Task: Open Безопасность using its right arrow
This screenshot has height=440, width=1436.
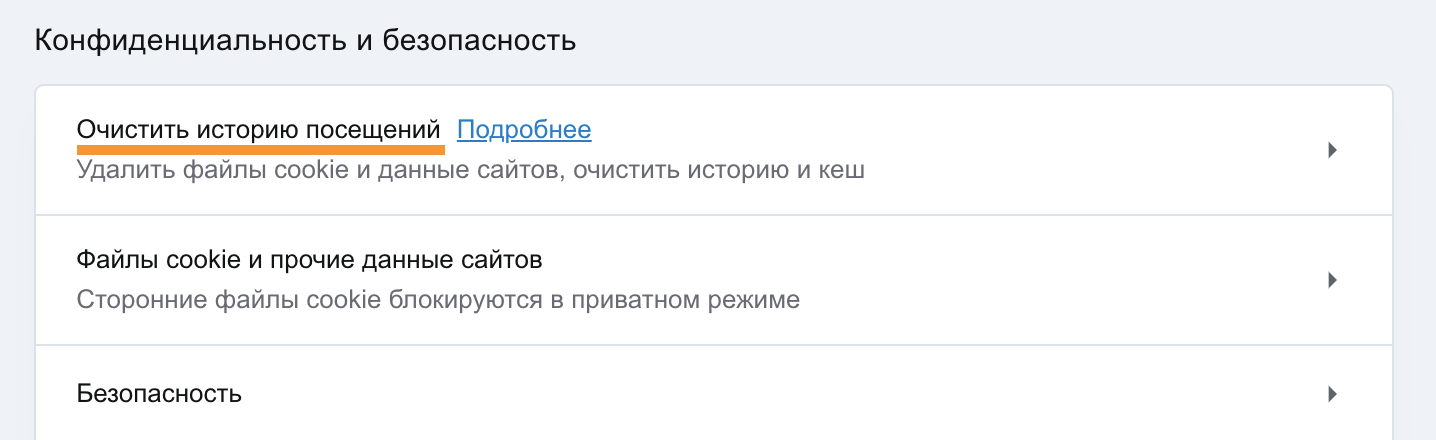Action: (1332, 394)
